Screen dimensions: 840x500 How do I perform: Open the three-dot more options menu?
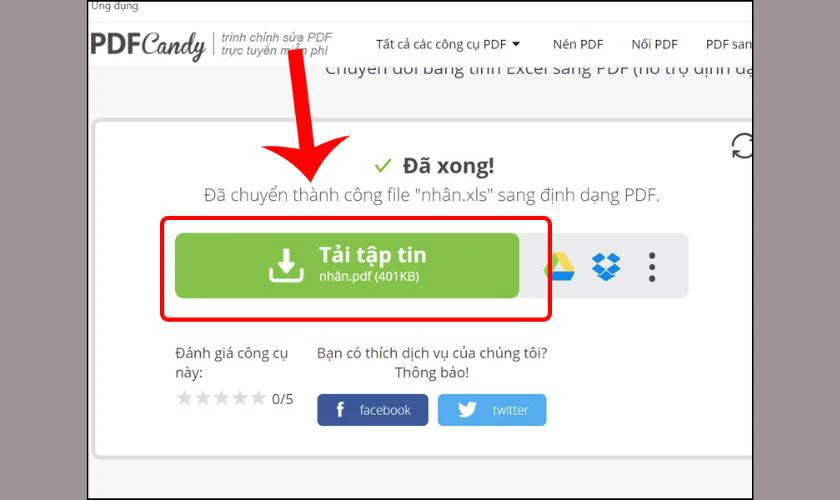(651, 266)
